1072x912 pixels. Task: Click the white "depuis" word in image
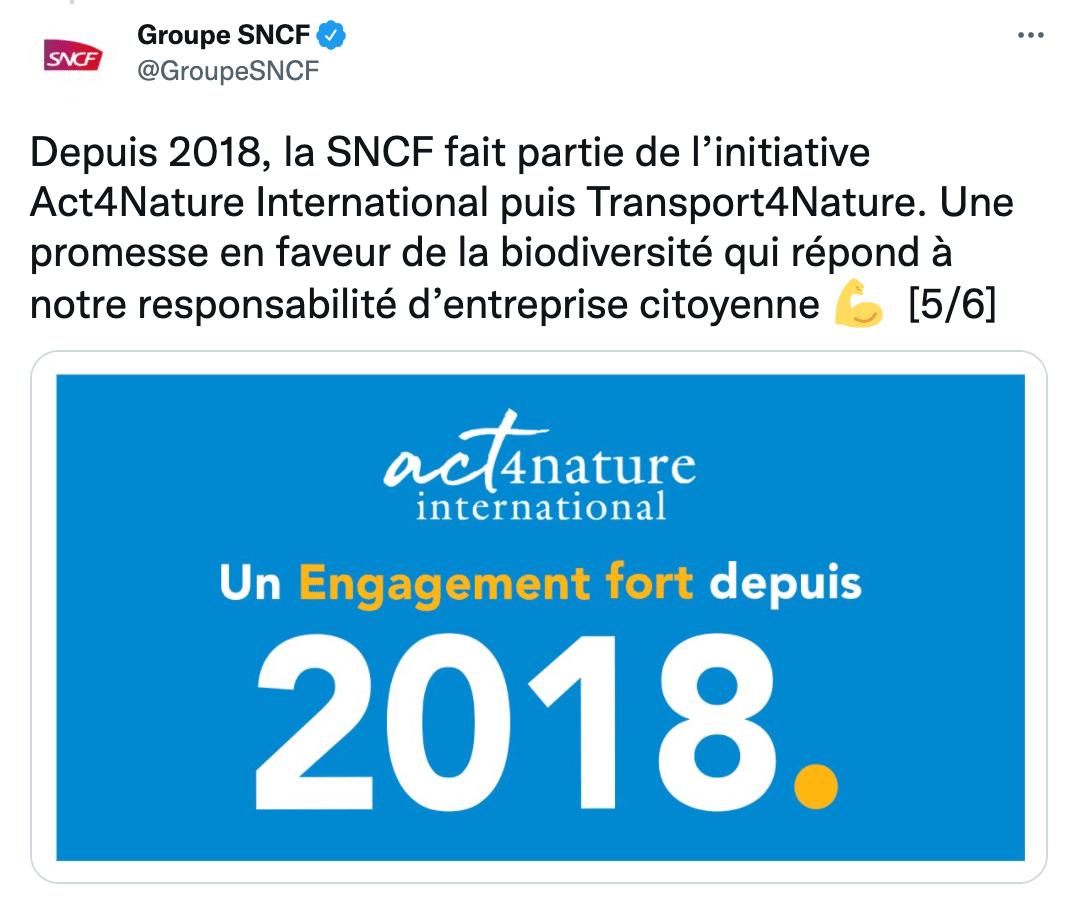point(785,583)
